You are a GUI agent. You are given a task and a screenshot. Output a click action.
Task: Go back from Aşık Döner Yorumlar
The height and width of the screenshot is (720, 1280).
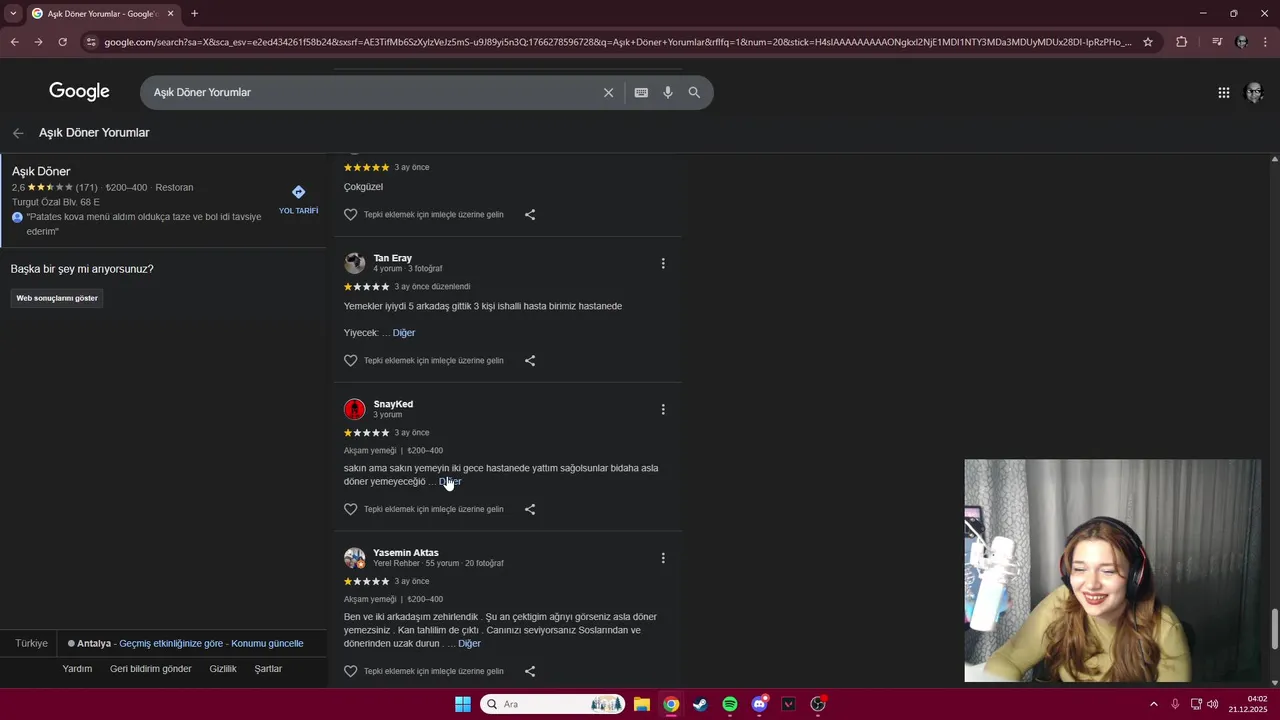(18, 133)
